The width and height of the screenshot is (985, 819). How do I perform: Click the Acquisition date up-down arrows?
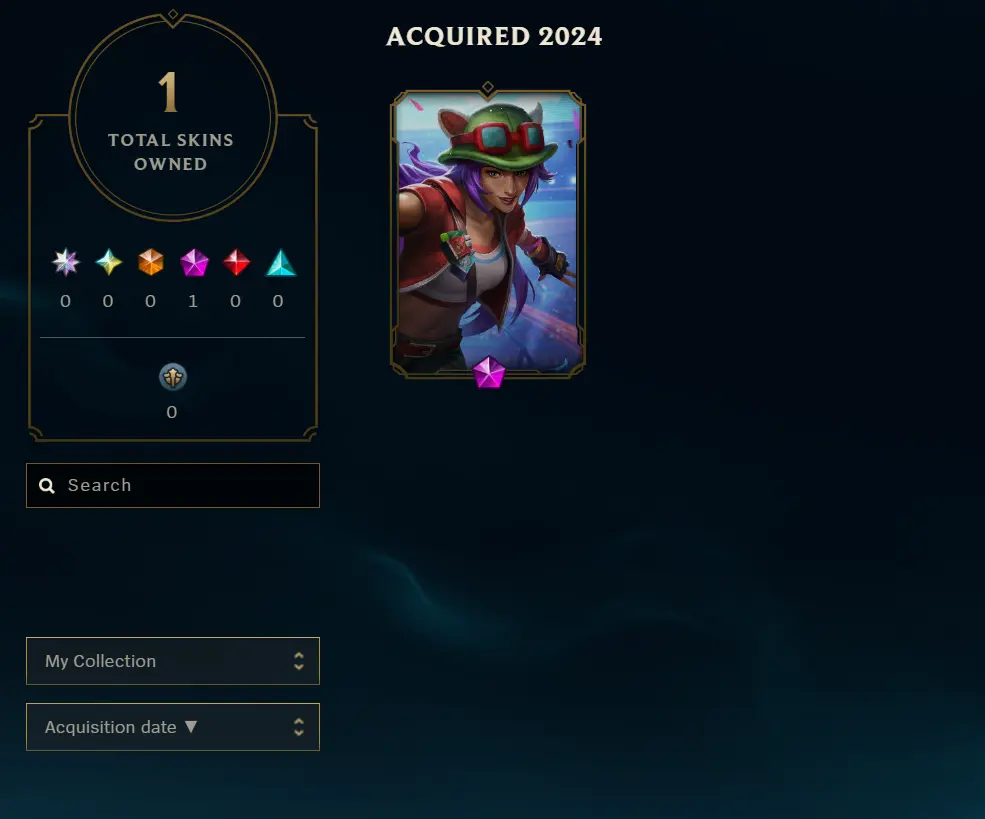pyautogui.click(x=299, y=727)
